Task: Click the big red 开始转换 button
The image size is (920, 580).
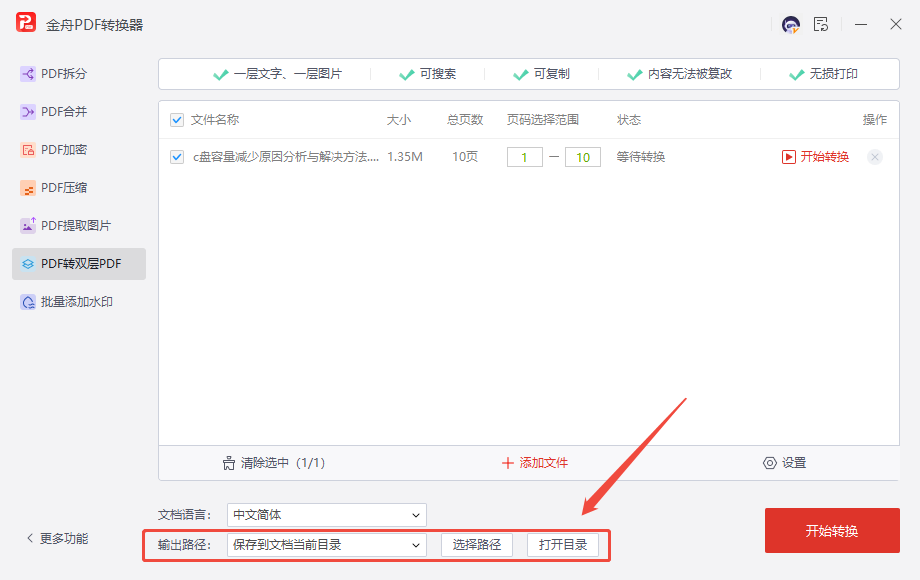Action: [832, 531]
